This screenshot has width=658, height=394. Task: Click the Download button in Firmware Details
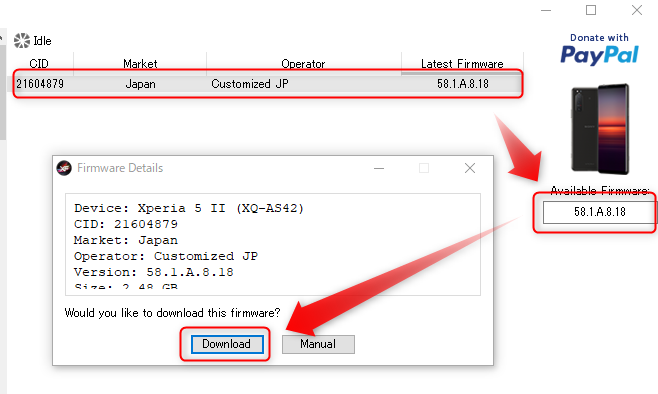click(227, 344)
